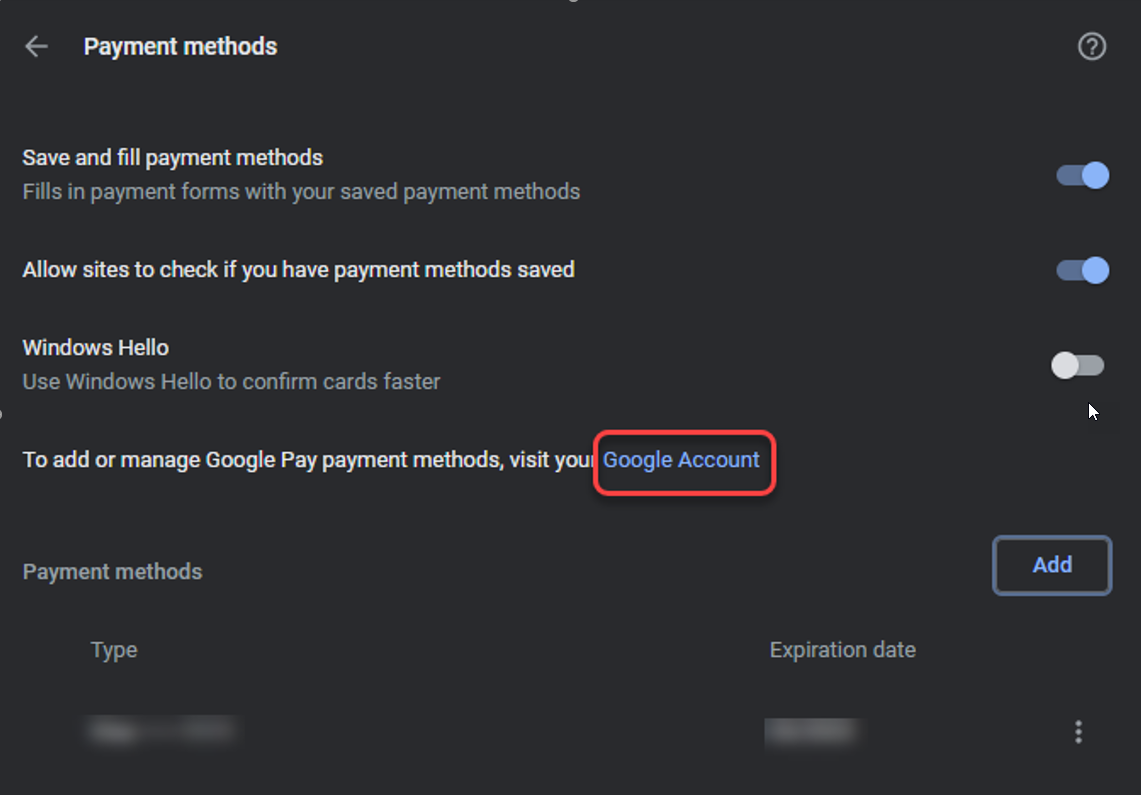Click the Allow sites to check label text
This screenshot has width=1141, height=795.
click(x=298, y=270)
